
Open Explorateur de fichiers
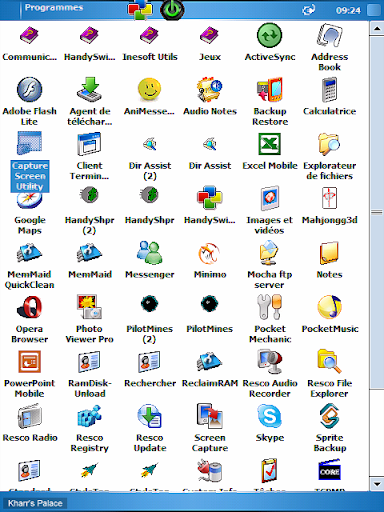click(x=329, y=144)
